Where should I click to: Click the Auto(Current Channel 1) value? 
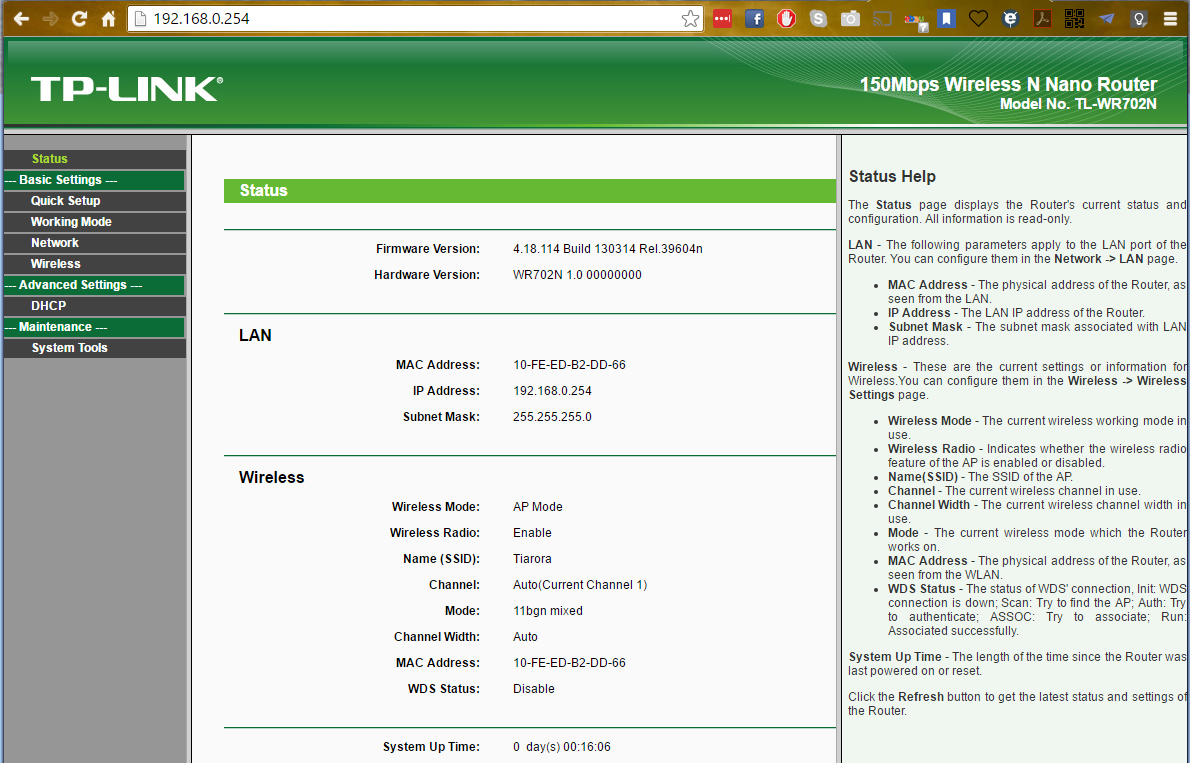pyautogui.click(x=580, y=585)
